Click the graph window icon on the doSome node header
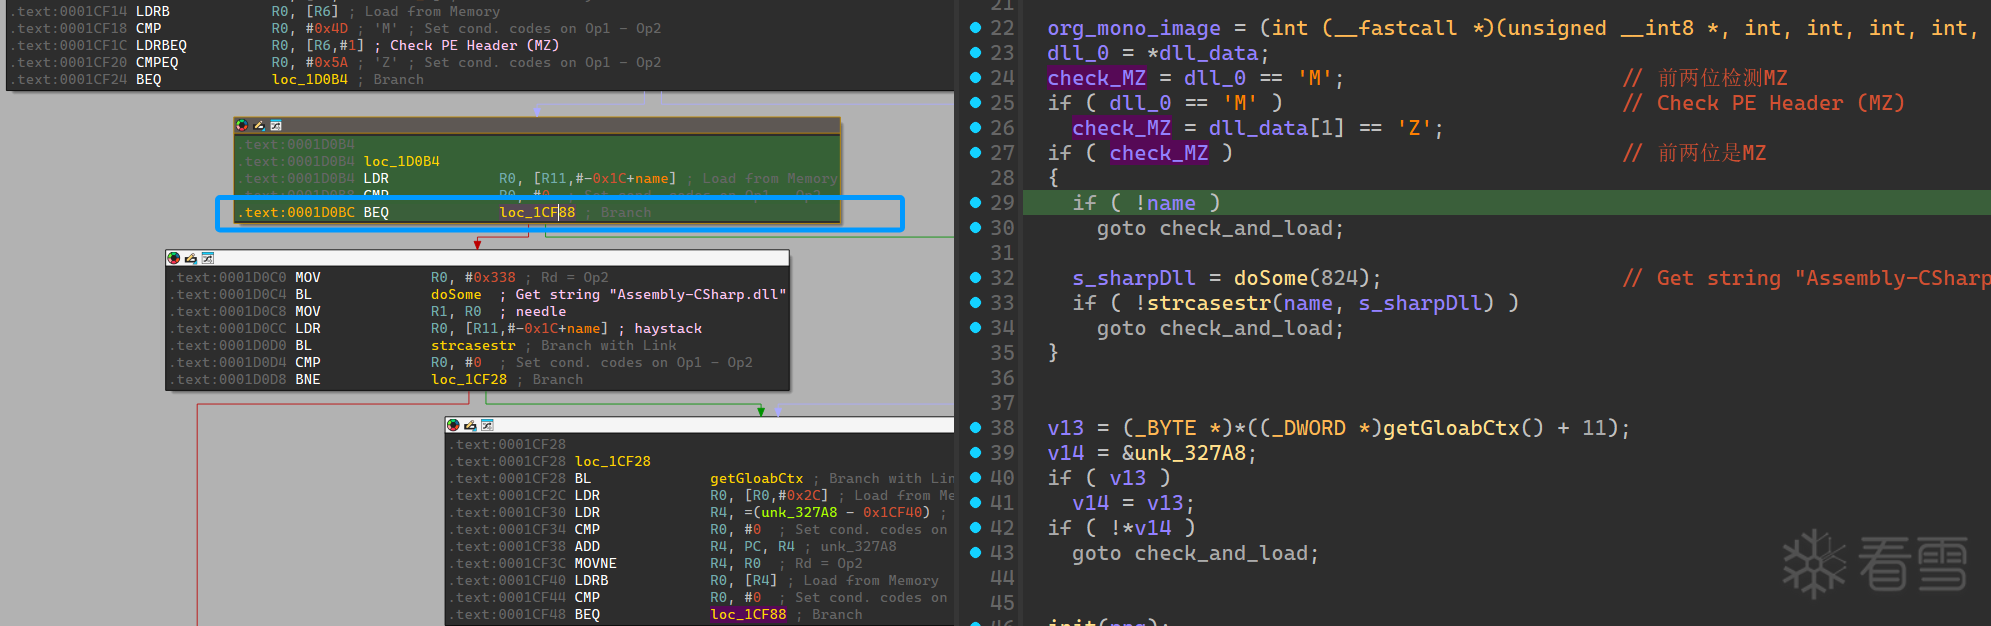The width and height of the screenshot is (1991, 626). point(208,258)
